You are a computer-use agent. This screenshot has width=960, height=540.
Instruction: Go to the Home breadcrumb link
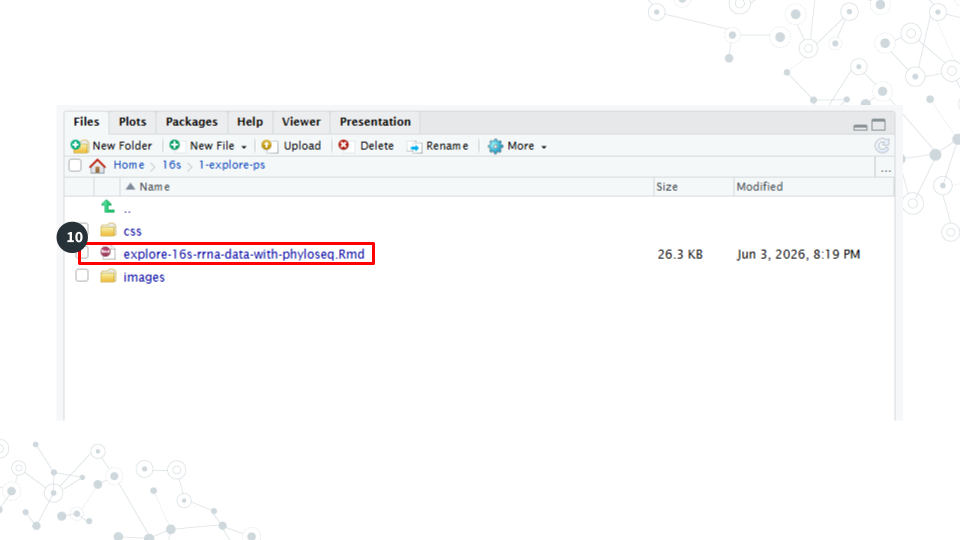[x=129, y=165]
